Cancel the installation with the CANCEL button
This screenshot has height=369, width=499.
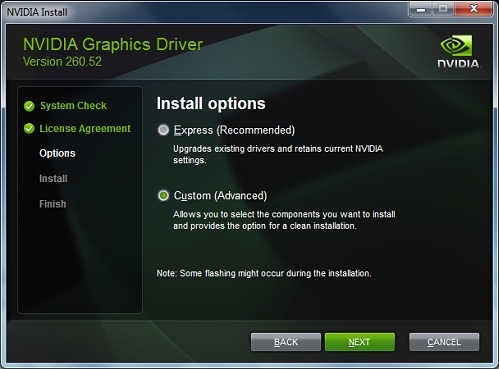[x=444, y=342]
